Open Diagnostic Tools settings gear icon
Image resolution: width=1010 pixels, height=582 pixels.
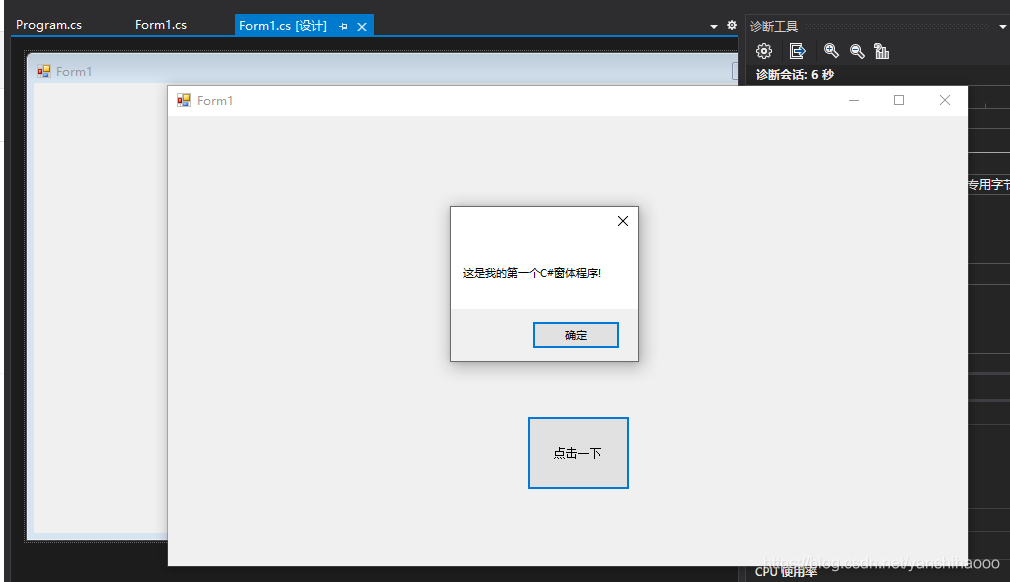point(764,51)
